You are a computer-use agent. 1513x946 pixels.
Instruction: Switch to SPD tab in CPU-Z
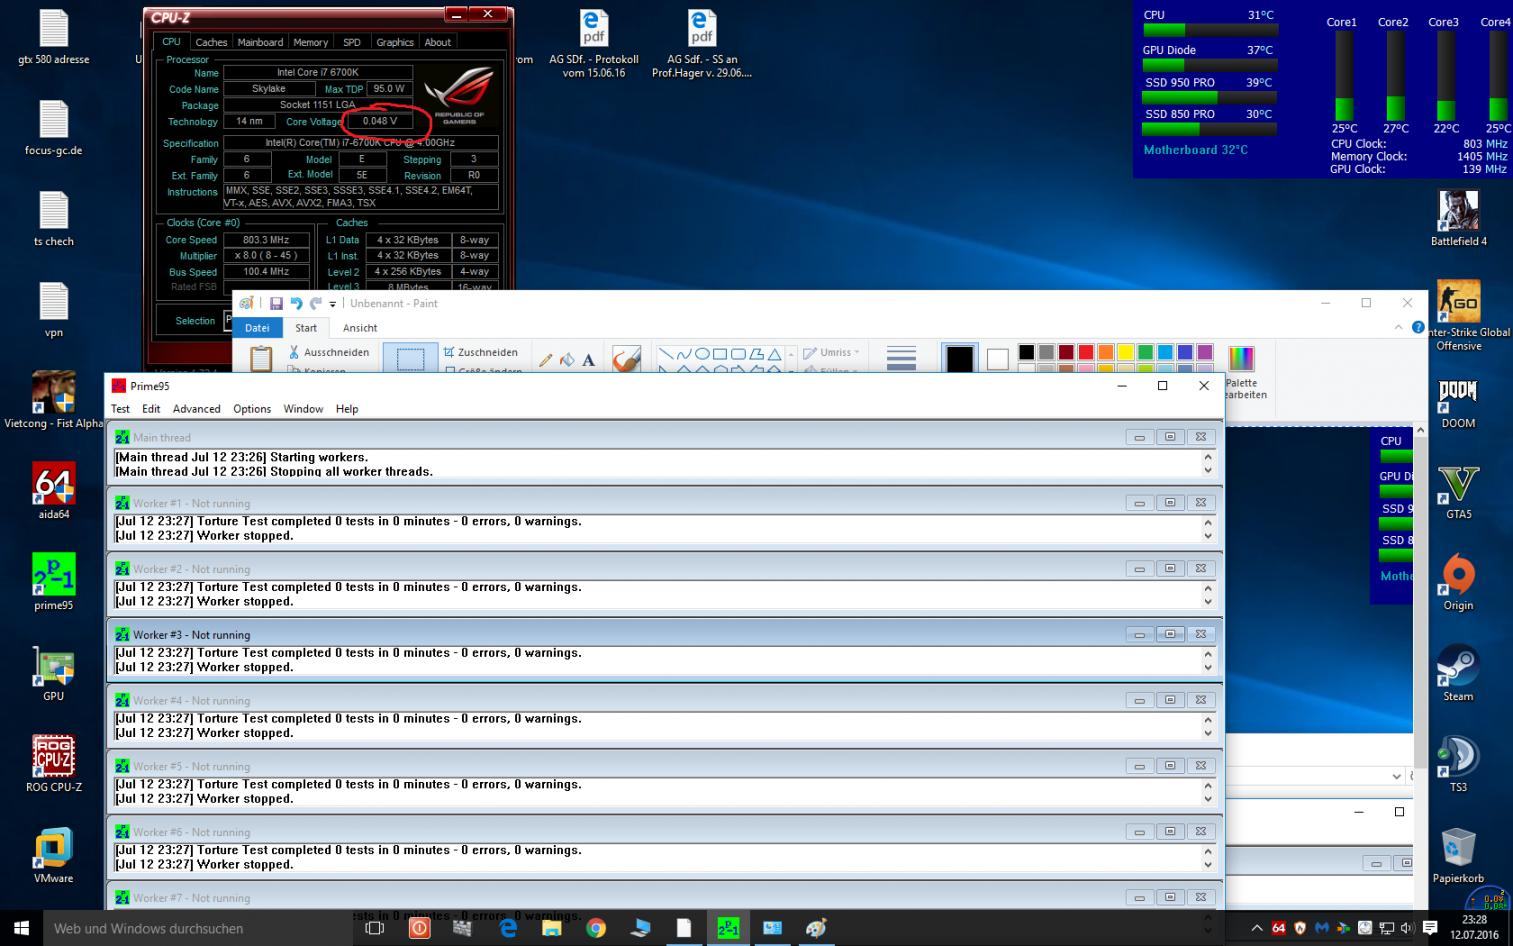coord(352,42)
